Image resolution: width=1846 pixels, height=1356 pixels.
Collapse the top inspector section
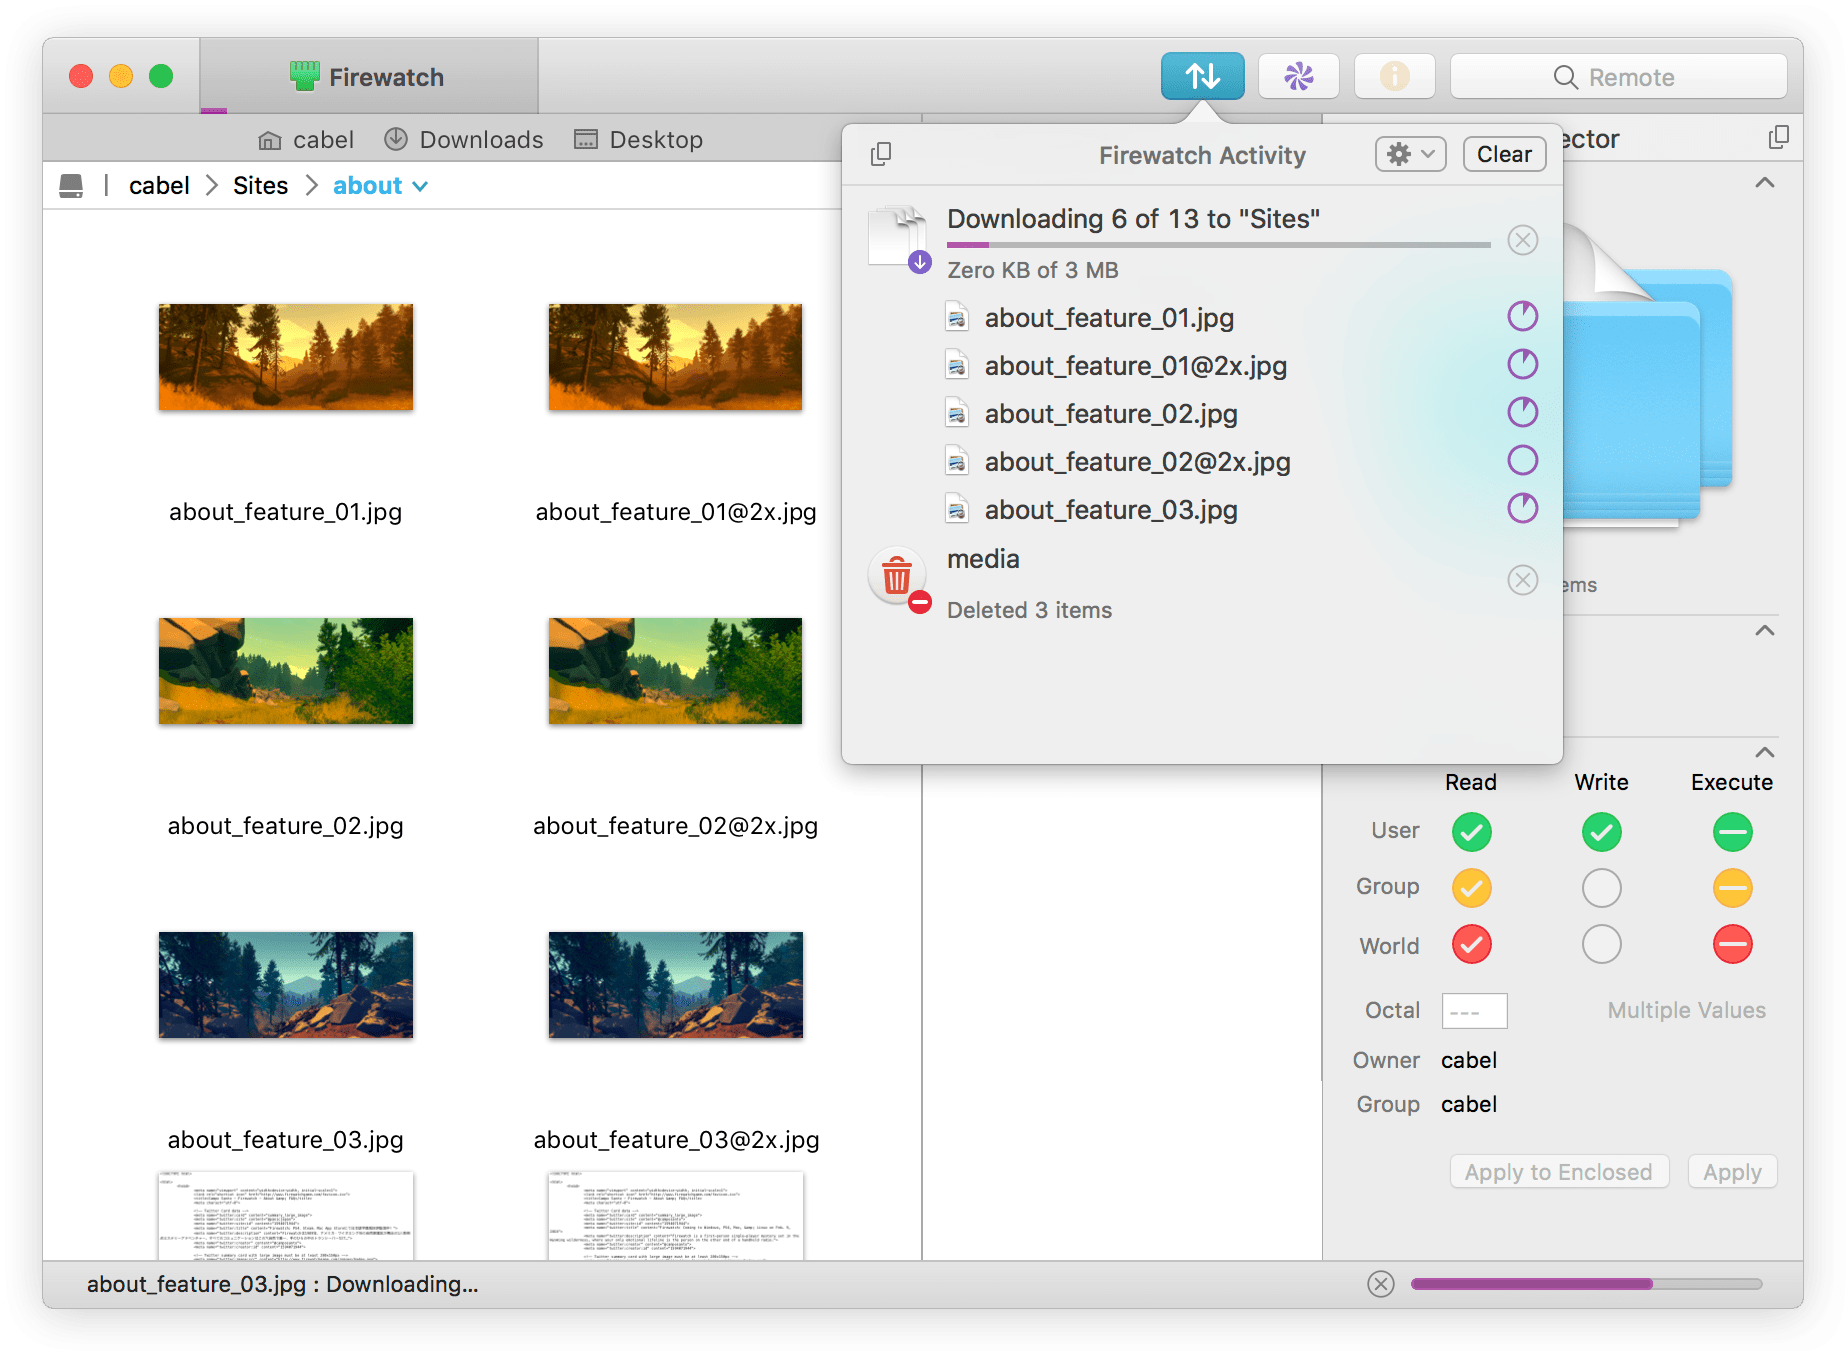(x=1765, y=183)
